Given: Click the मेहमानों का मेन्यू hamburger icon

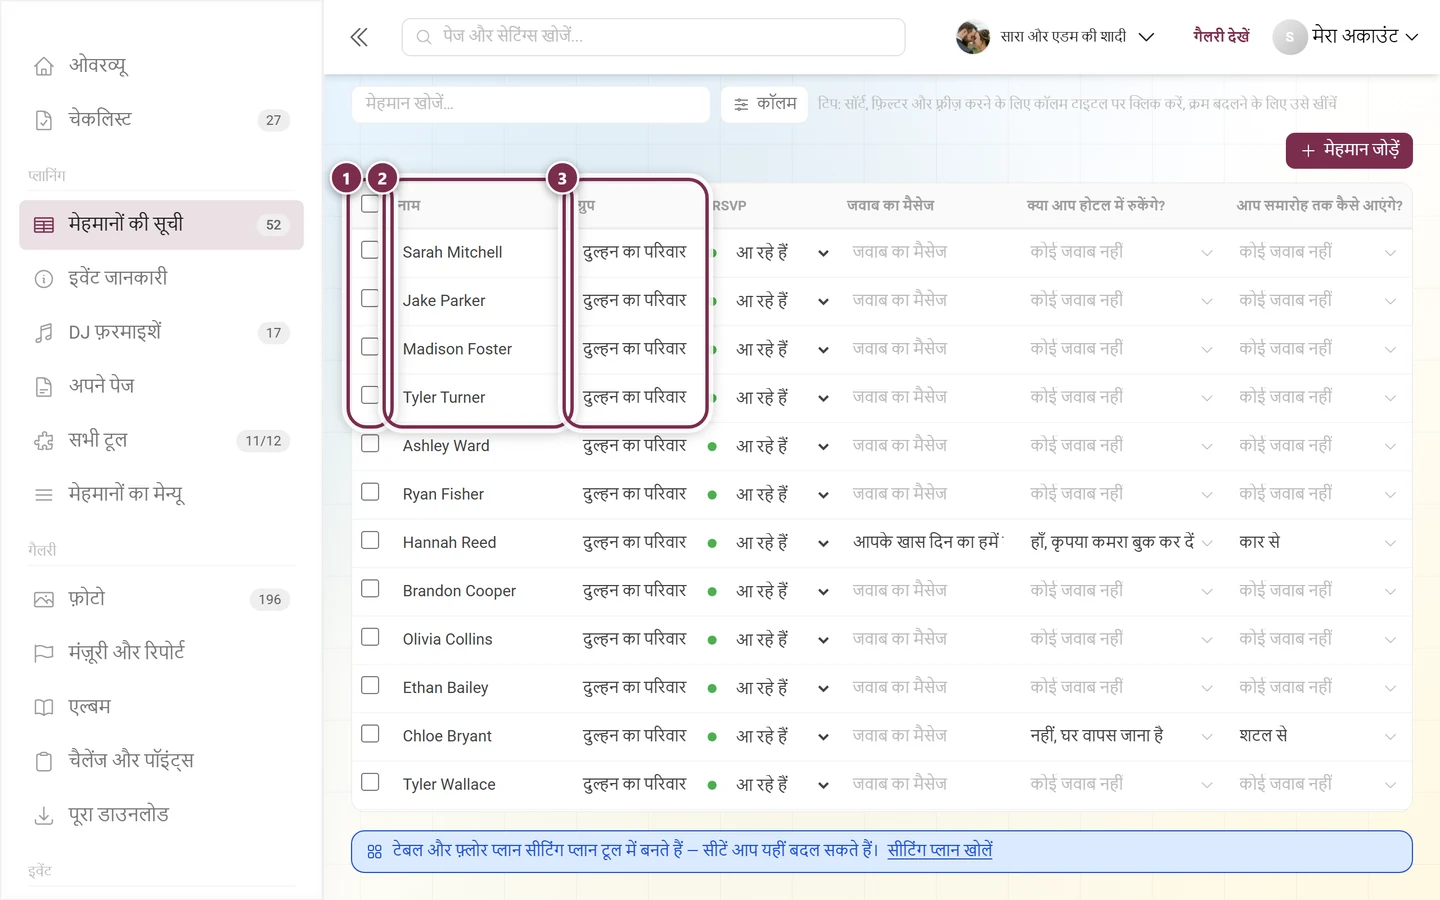Looking at the screenshot, I should (x=44, y=495).
